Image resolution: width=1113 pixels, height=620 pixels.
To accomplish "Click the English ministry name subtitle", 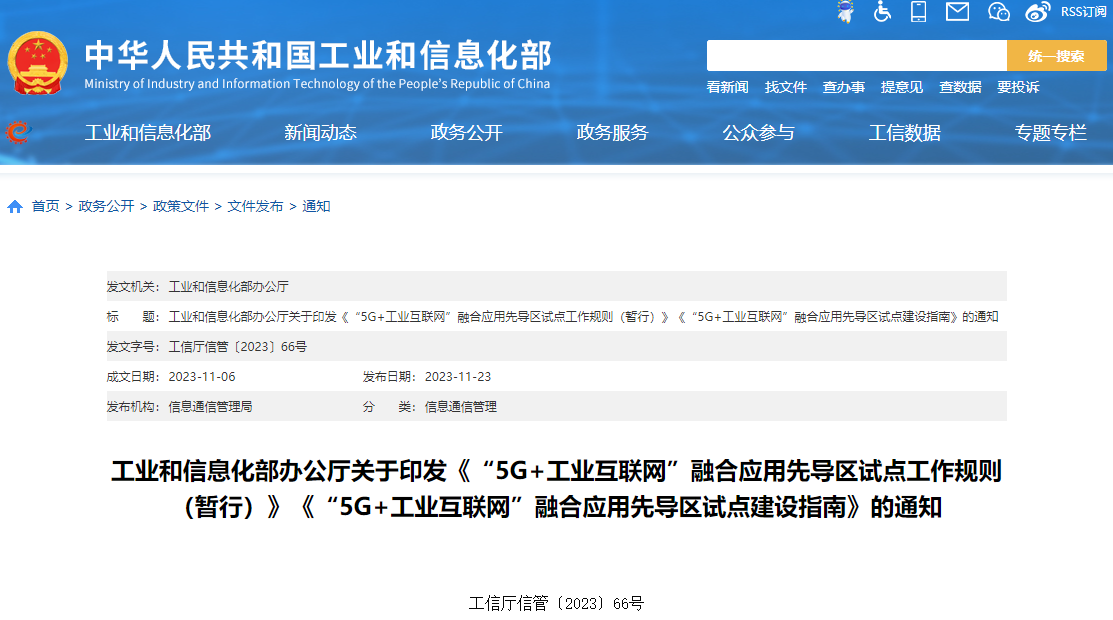I will [317, 84].
